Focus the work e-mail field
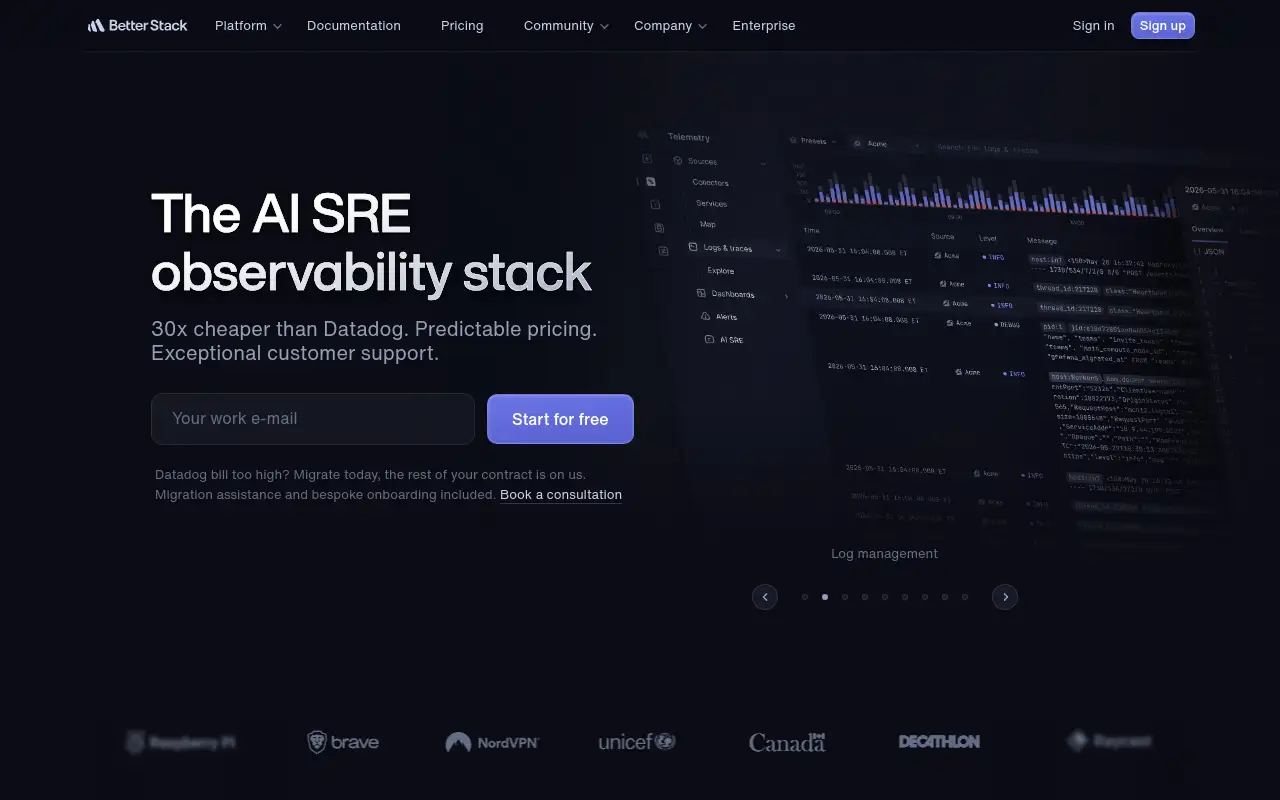This screenshot has height=800, width=1280. 313,419
